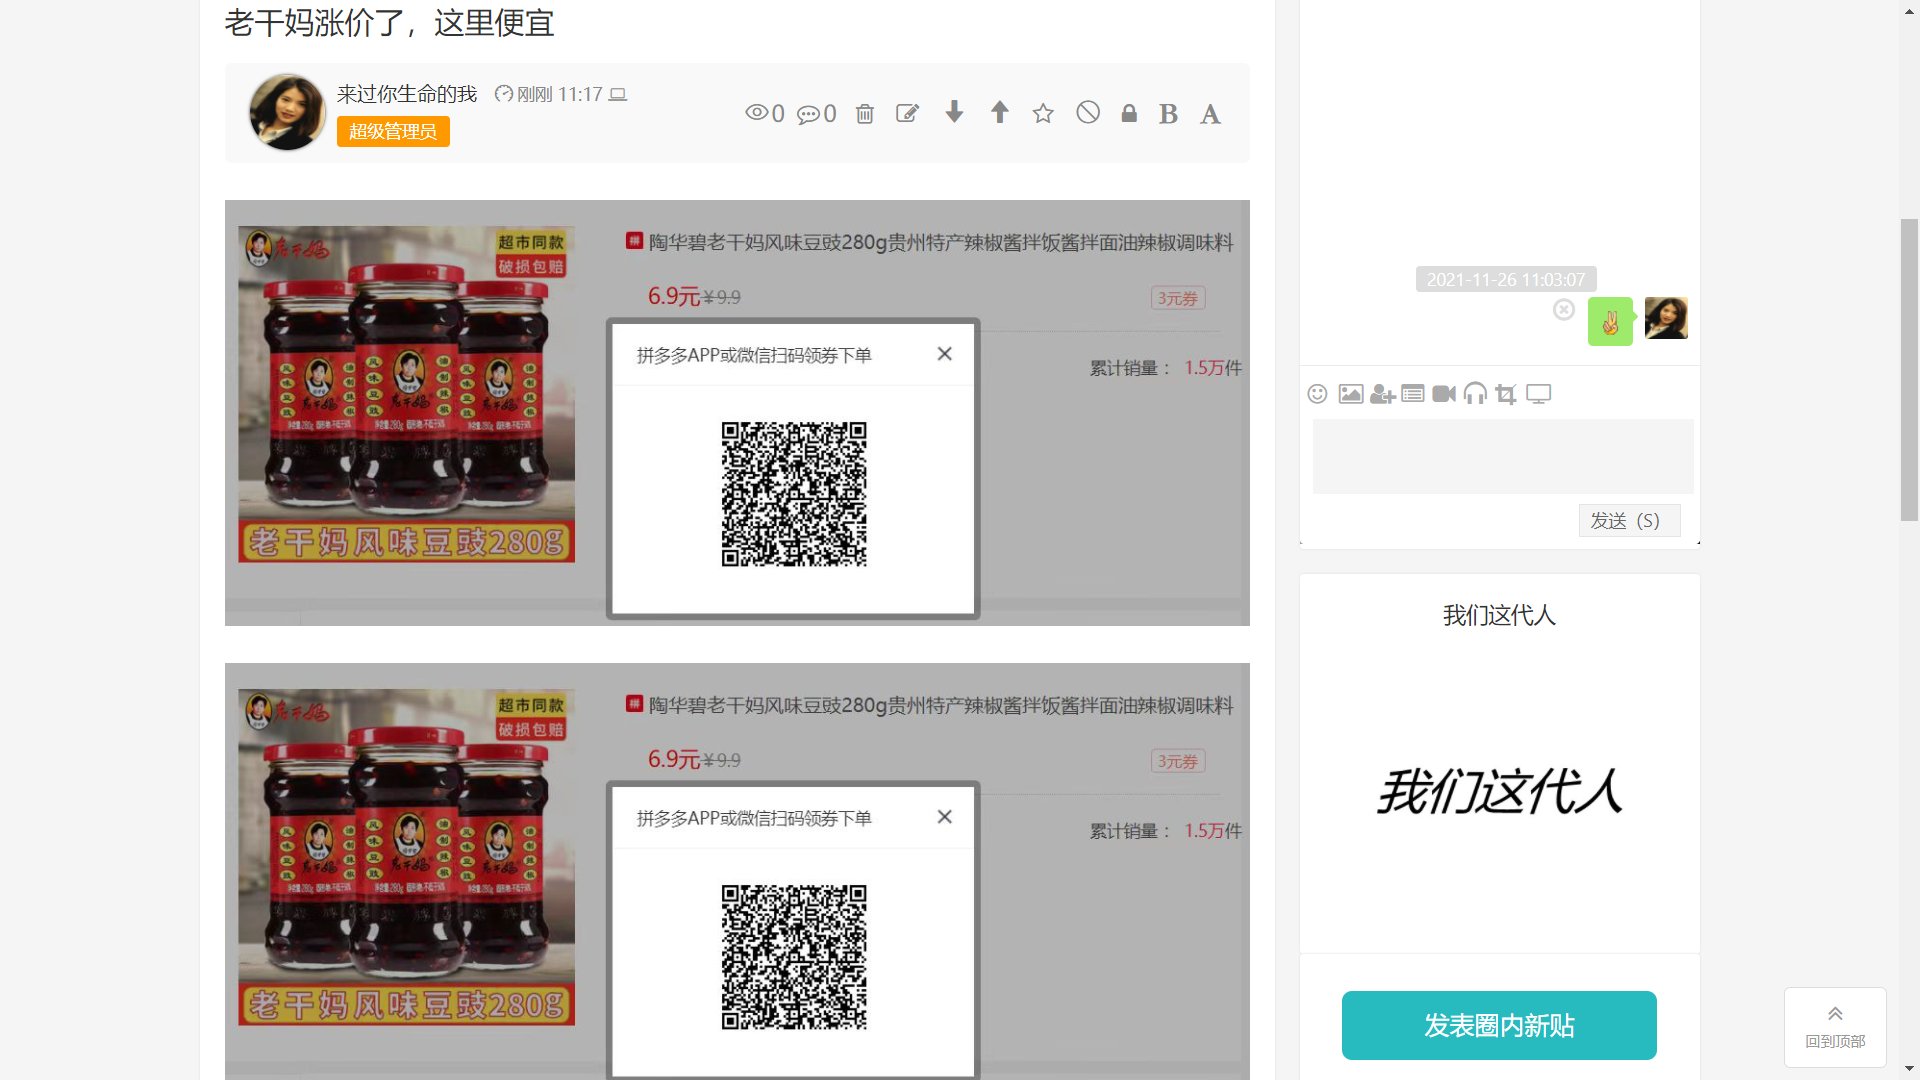
Task: Click the ban circle icon in post toolbar
Action: (1088, 113)
